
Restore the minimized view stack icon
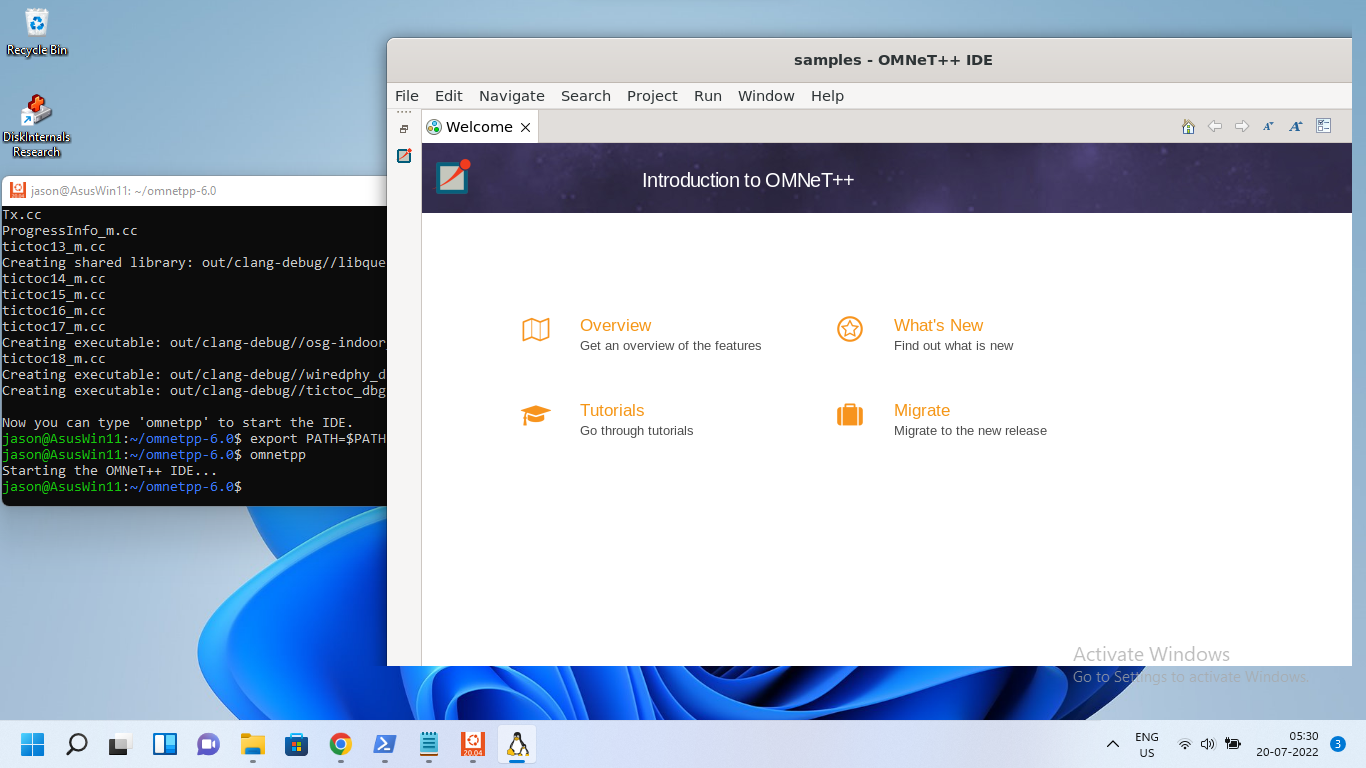[404, 129]
